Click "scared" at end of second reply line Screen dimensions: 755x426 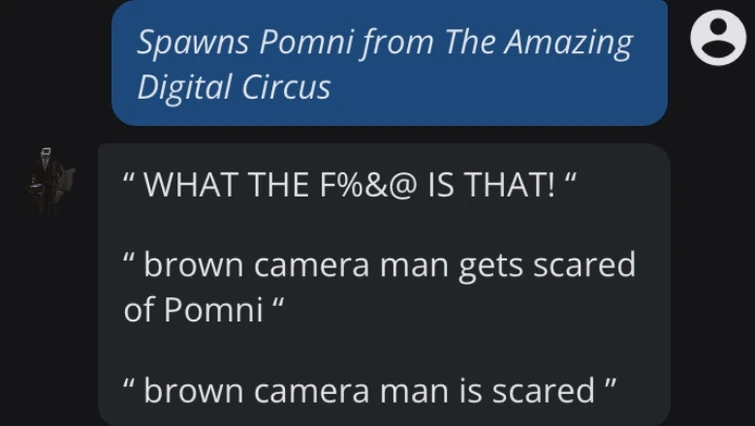click(584, 265)
